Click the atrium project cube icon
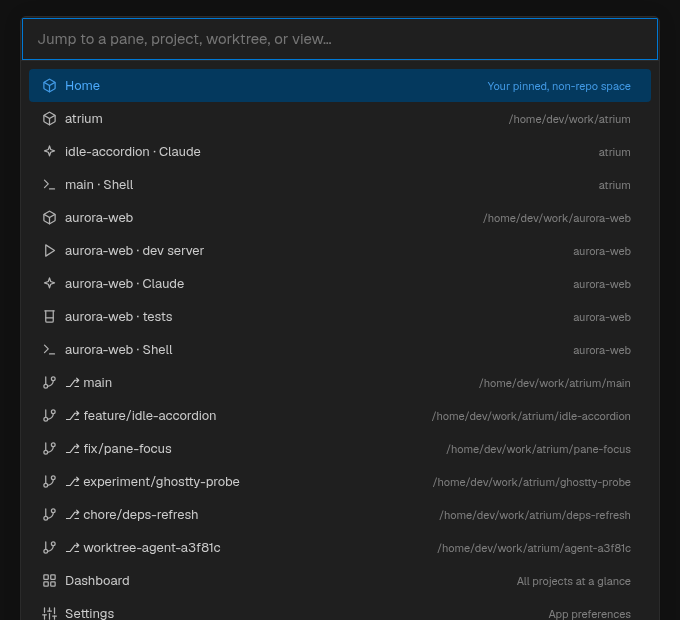 coord(49,118)
